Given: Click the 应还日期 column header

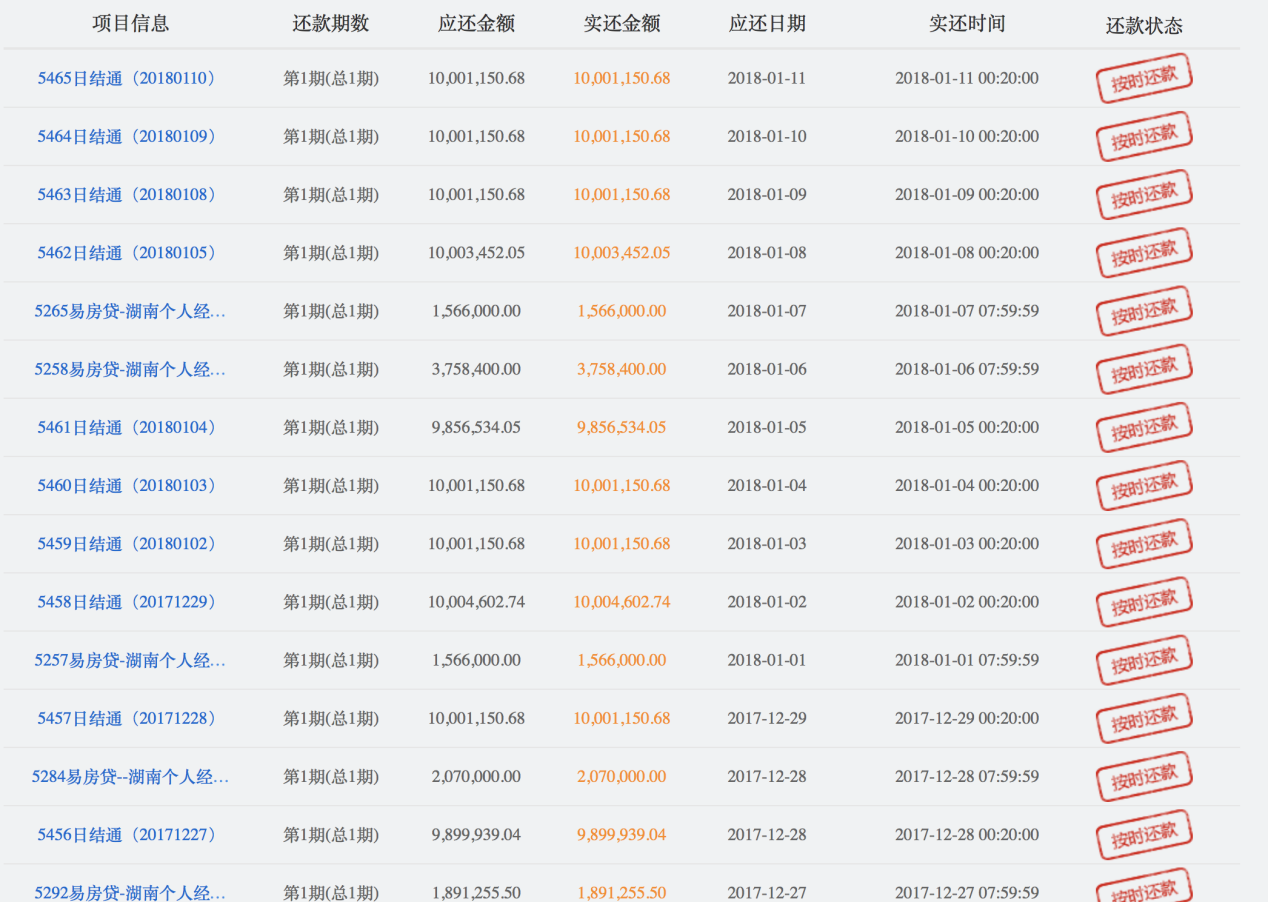Looking at the screenshot, I should pos(766,23).
